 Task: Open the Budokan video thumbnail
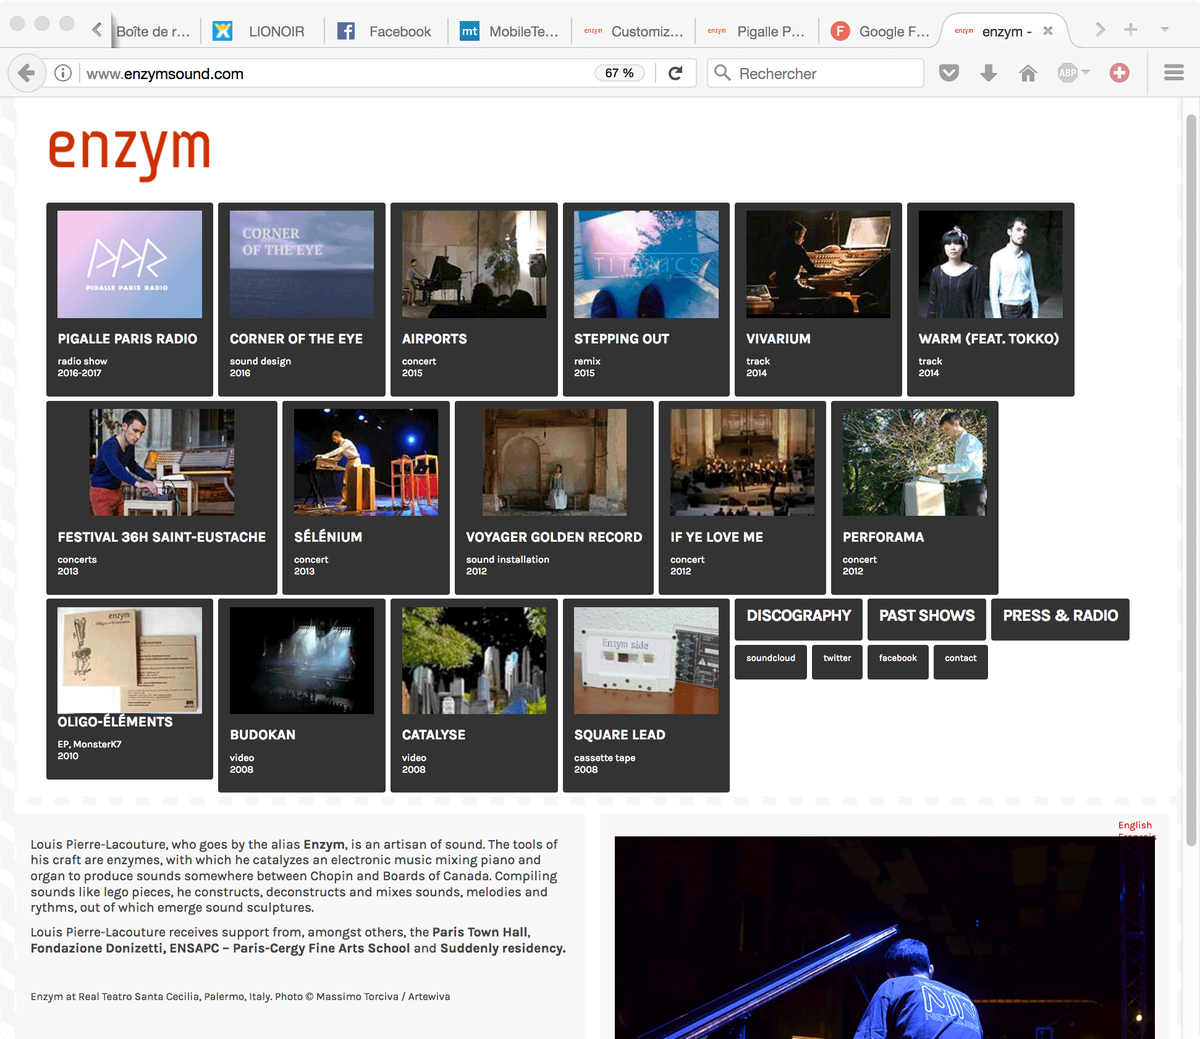point(302,660)
